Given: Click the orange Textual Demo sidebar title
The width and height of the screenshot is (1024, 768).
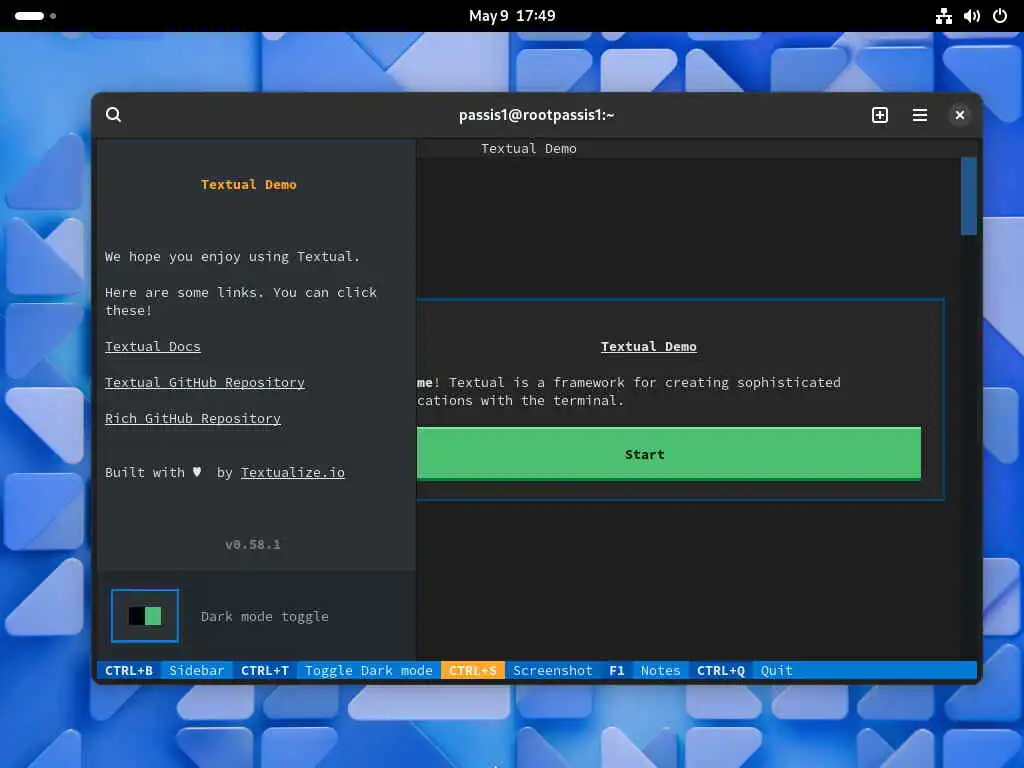Looking at the screenshot, I should click(249, 185).
